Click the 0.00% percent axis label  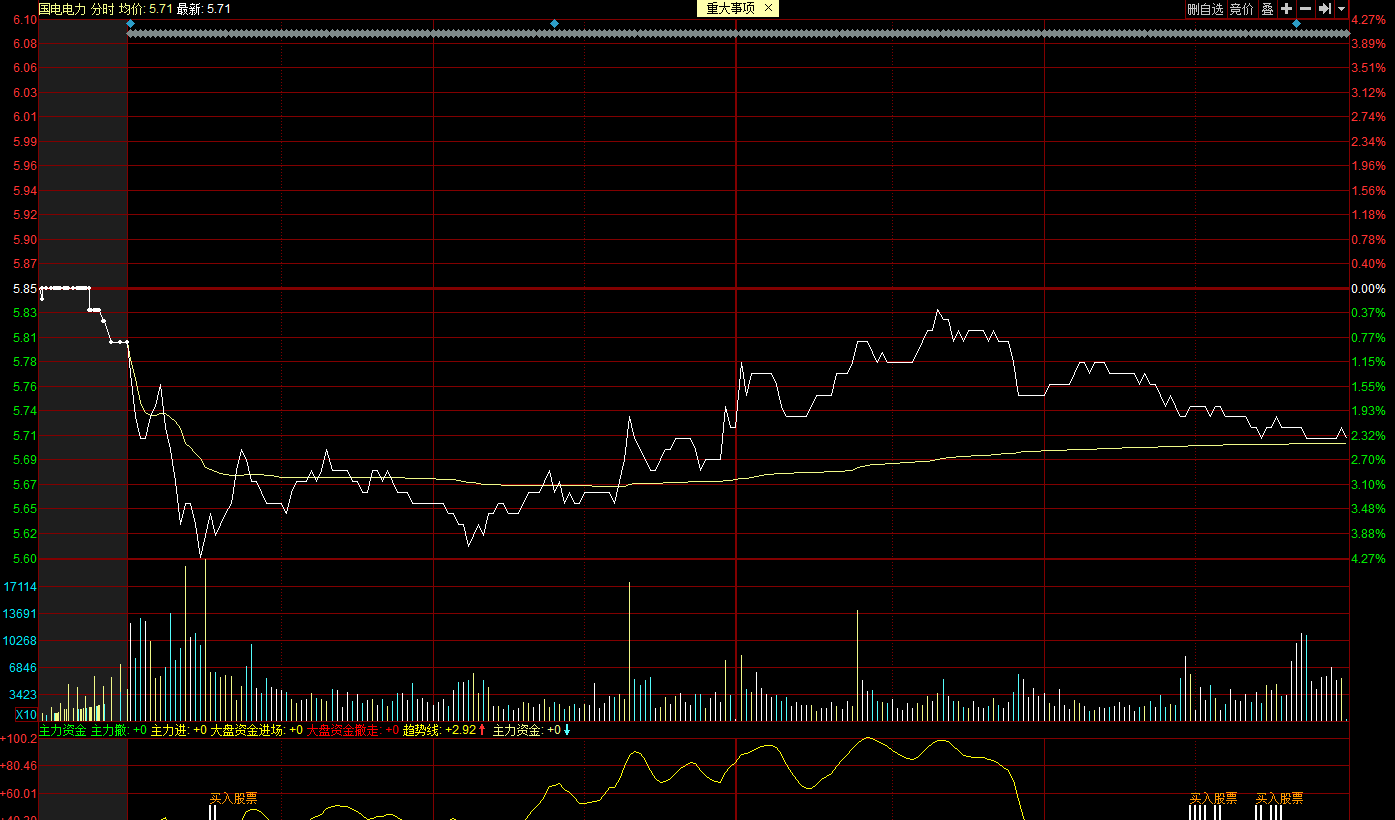coord(1367,288)
